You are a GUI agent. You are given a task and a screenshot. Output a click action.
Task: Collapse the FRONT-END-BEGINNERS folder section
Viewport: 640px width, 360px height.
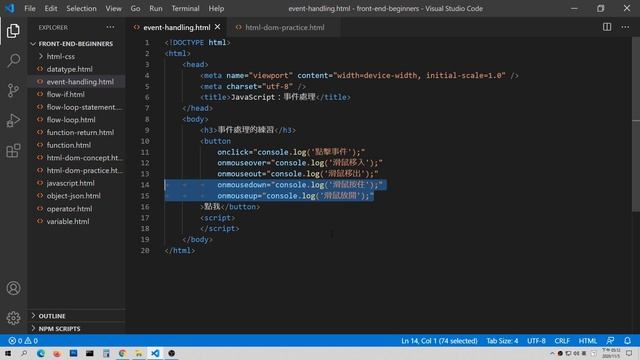(x=76, y=44)
